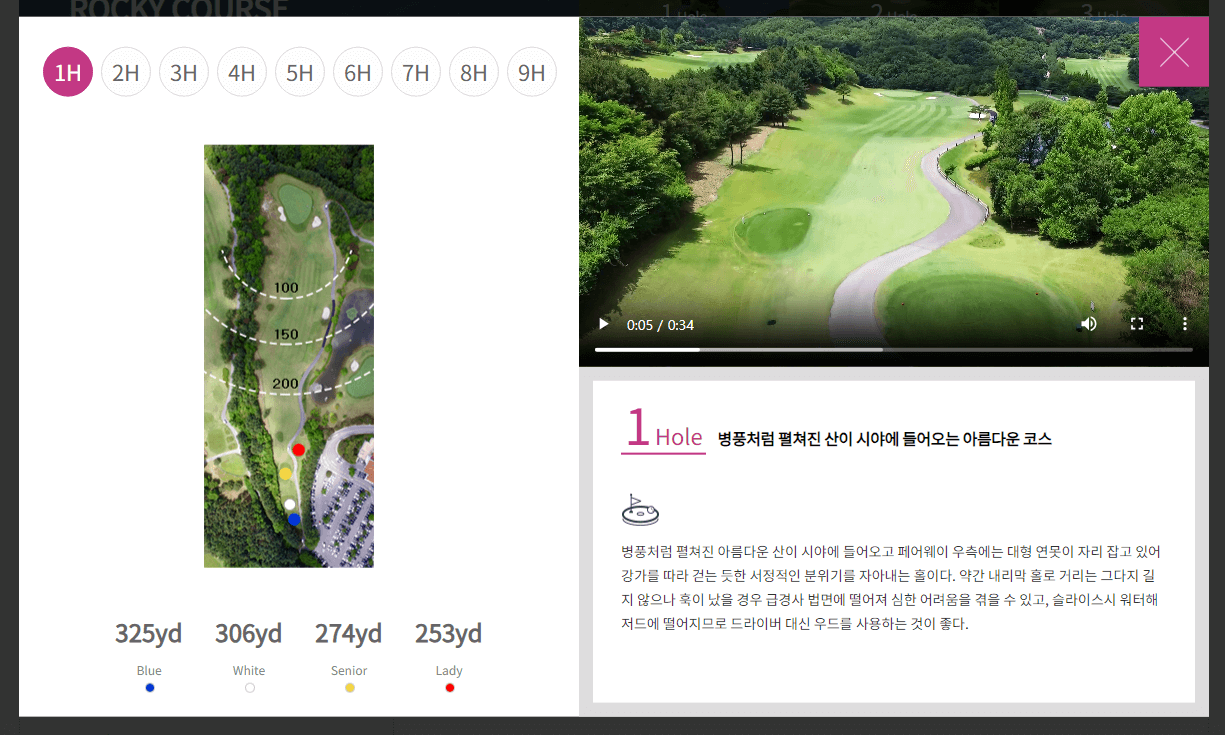Click the blue dot under the Blue tee label
Image resolution: width=1225 pixels, height=735 pixels.
[149, 687]
